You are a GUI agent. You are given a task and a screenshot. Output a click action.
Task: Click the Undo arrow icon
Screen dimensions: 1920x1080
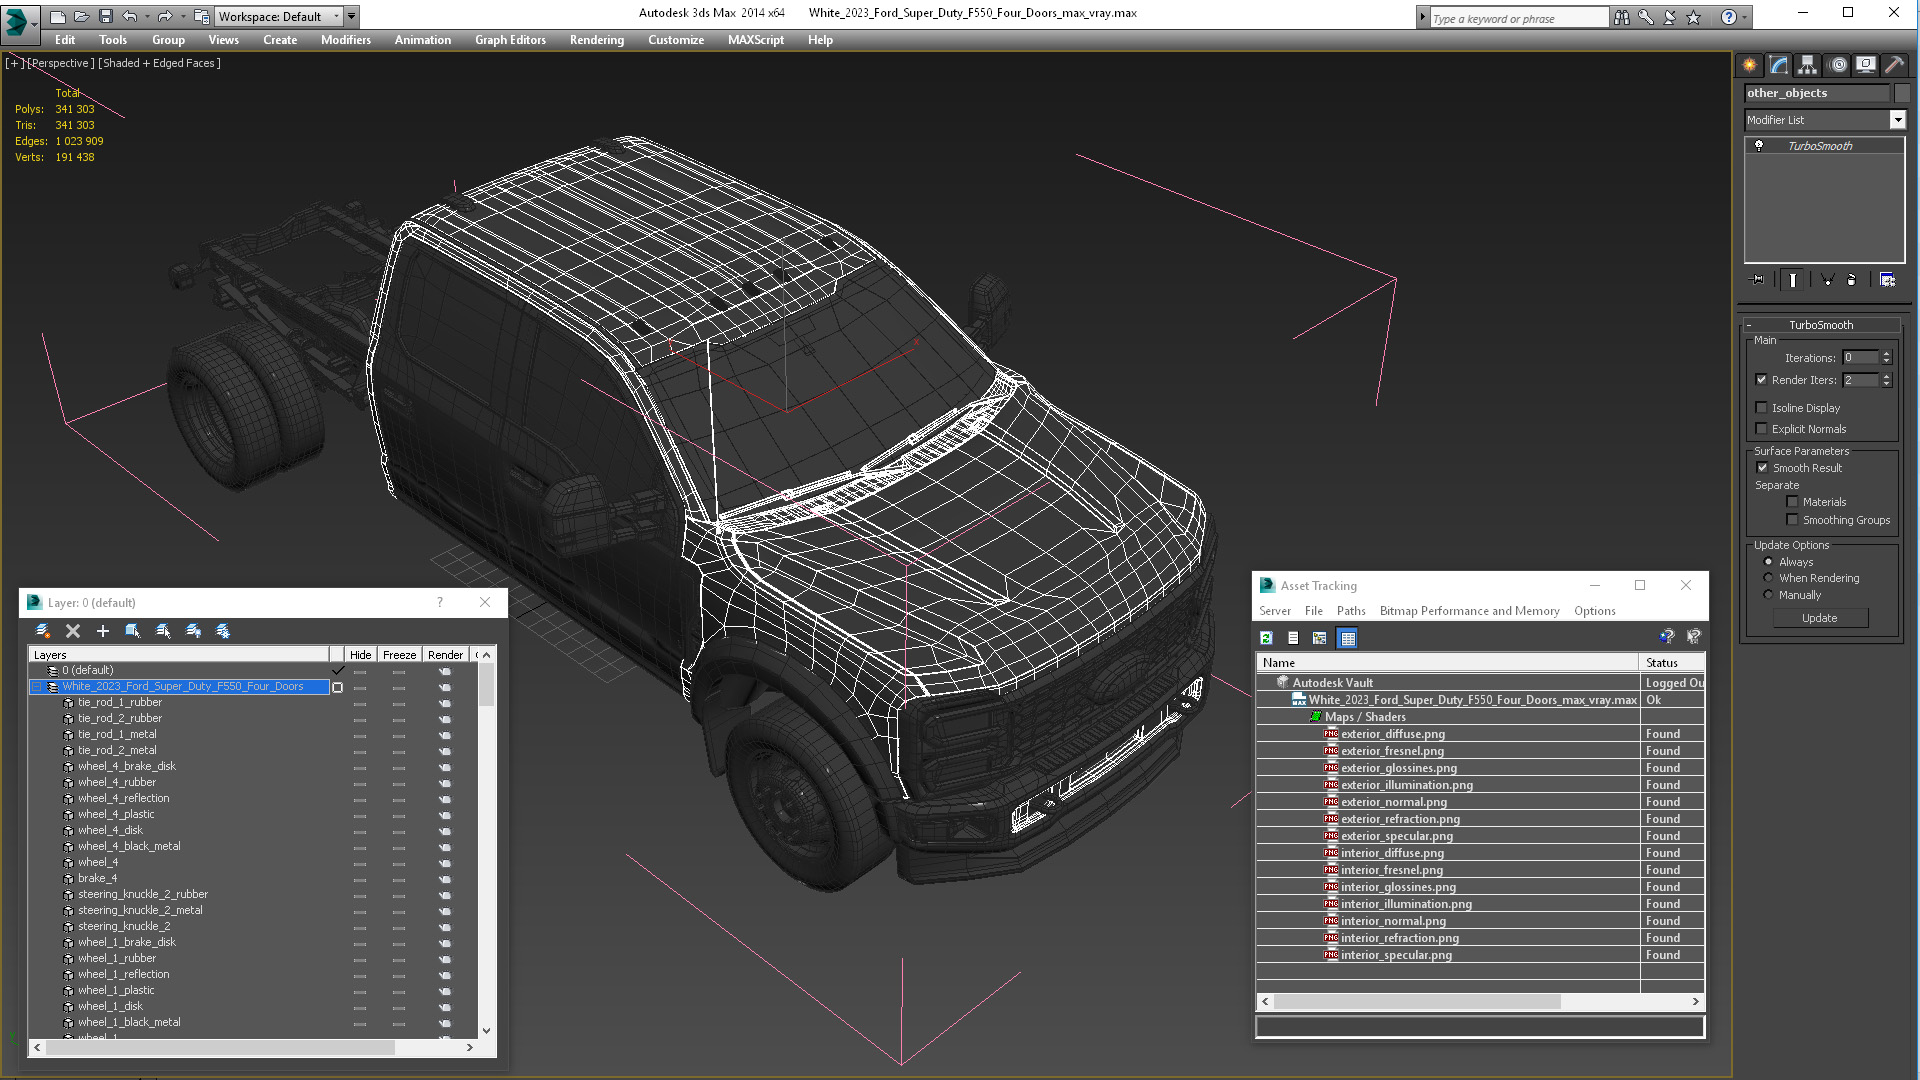(x=129, y=16)
